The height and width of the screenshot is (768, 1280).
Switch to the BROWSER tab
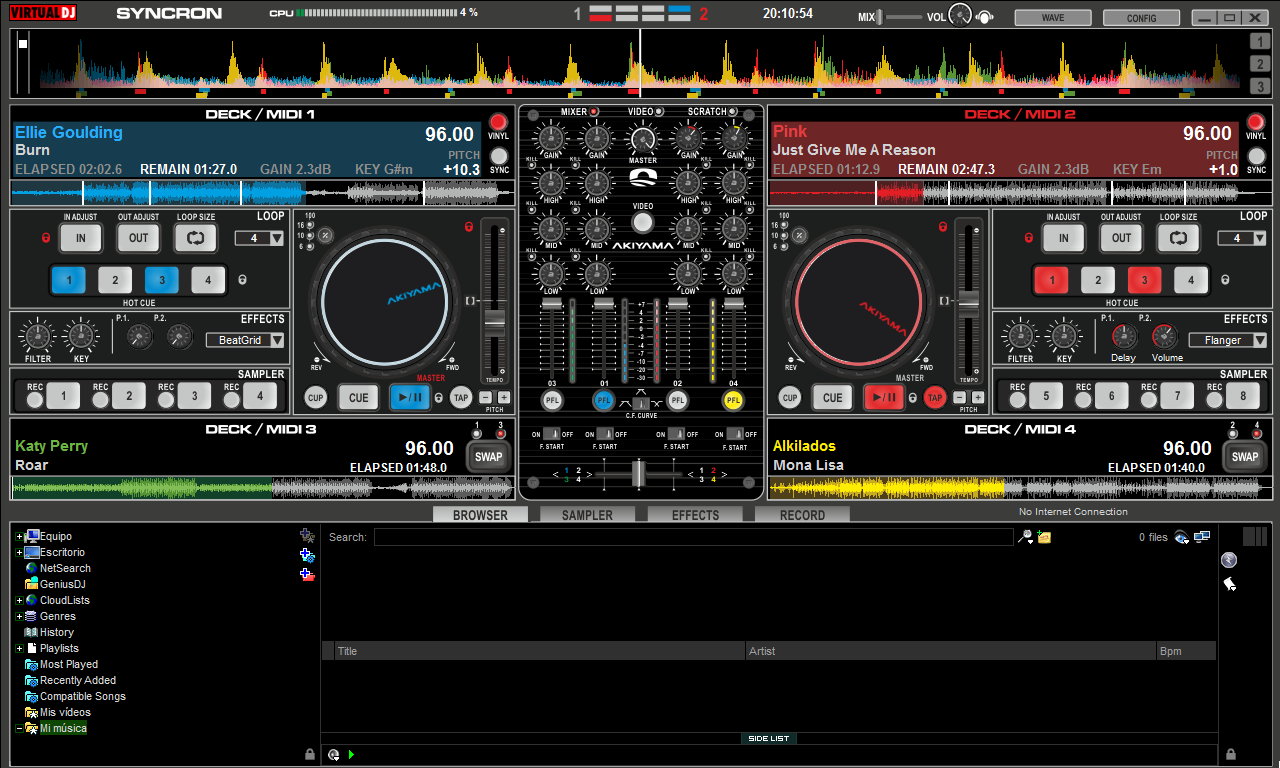point(480,515)
